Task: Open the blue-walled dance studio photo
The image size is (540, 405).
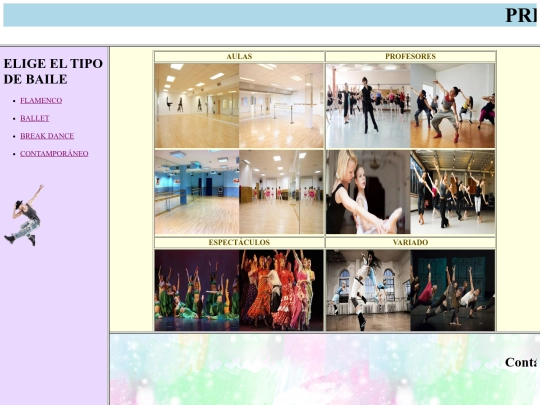Action: coord(197,192)
